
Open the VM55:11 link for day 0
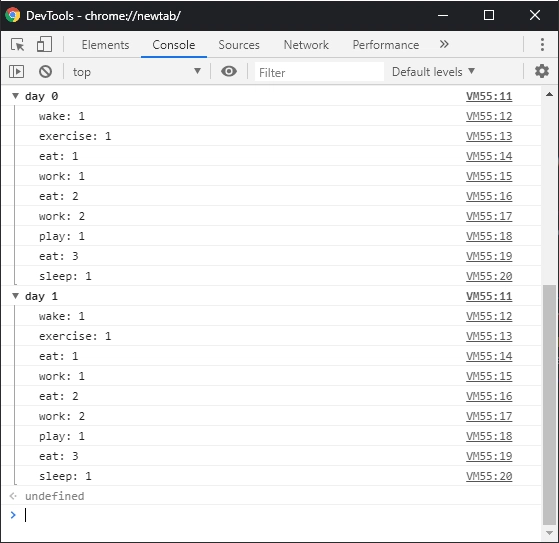click(x=489, y=96)
